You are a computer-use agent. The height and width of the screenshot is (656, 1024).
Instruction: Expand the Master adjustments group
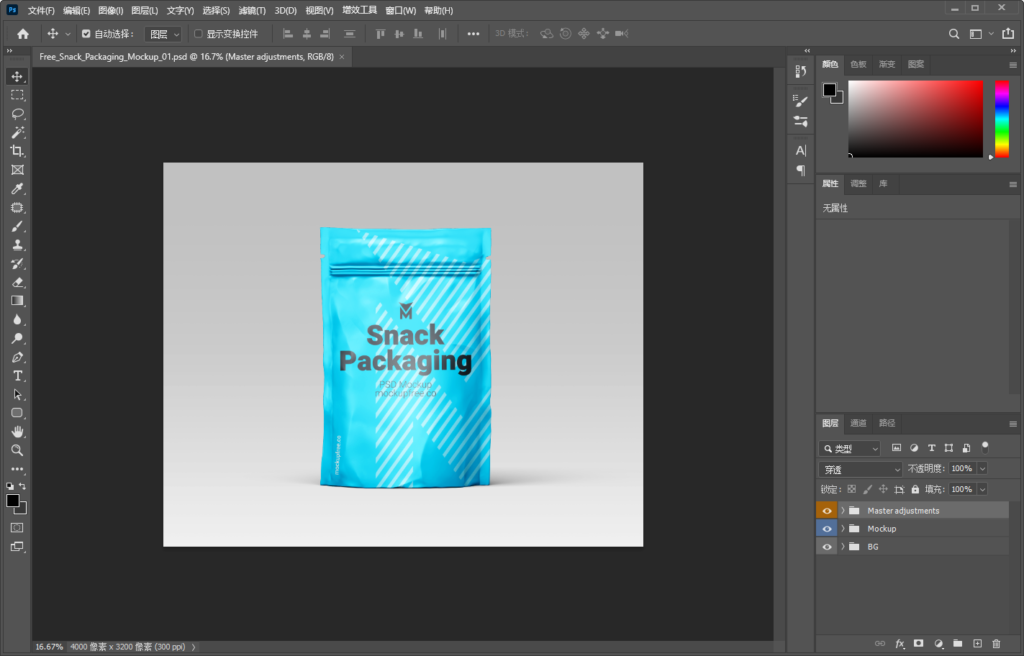(x=842, y=510)
